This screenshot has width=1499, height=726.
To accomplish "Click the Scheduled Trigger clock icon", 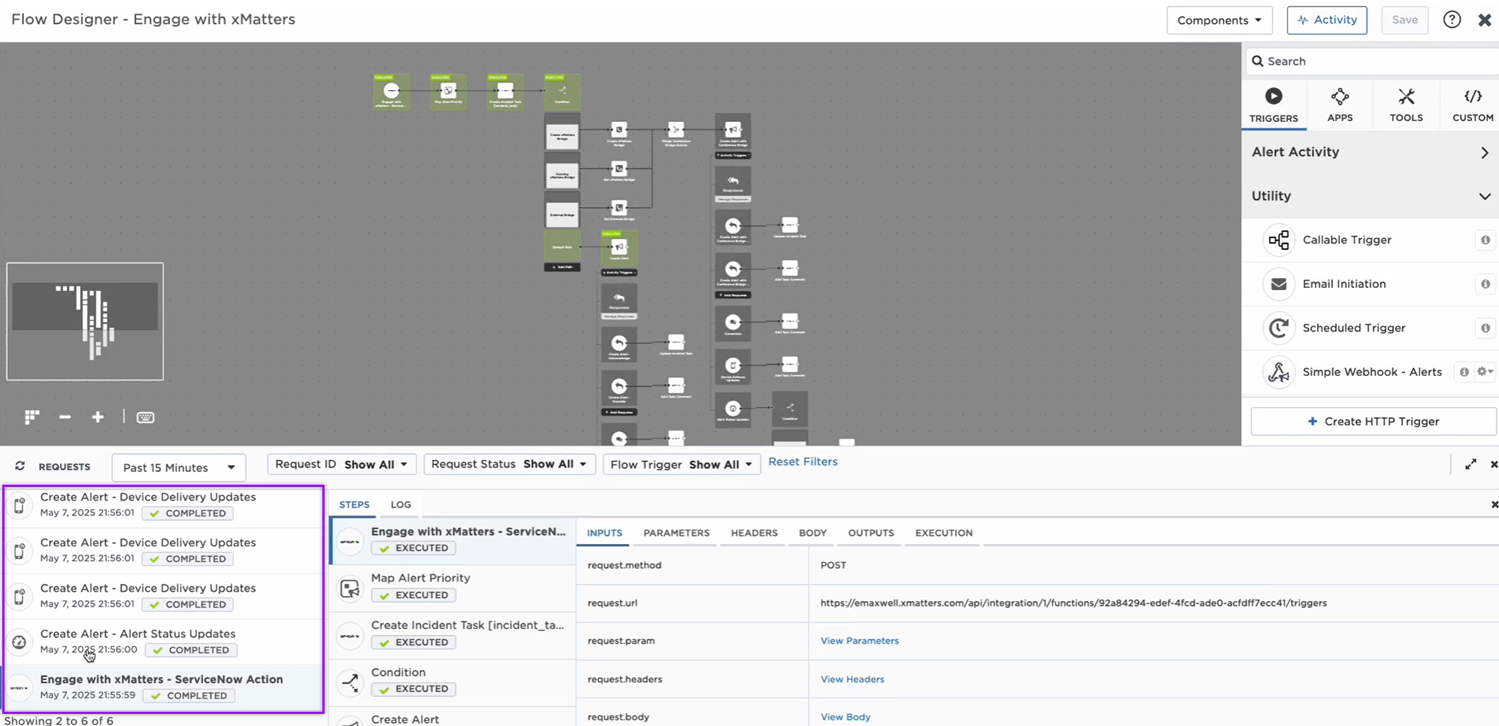I will 1278,328.
